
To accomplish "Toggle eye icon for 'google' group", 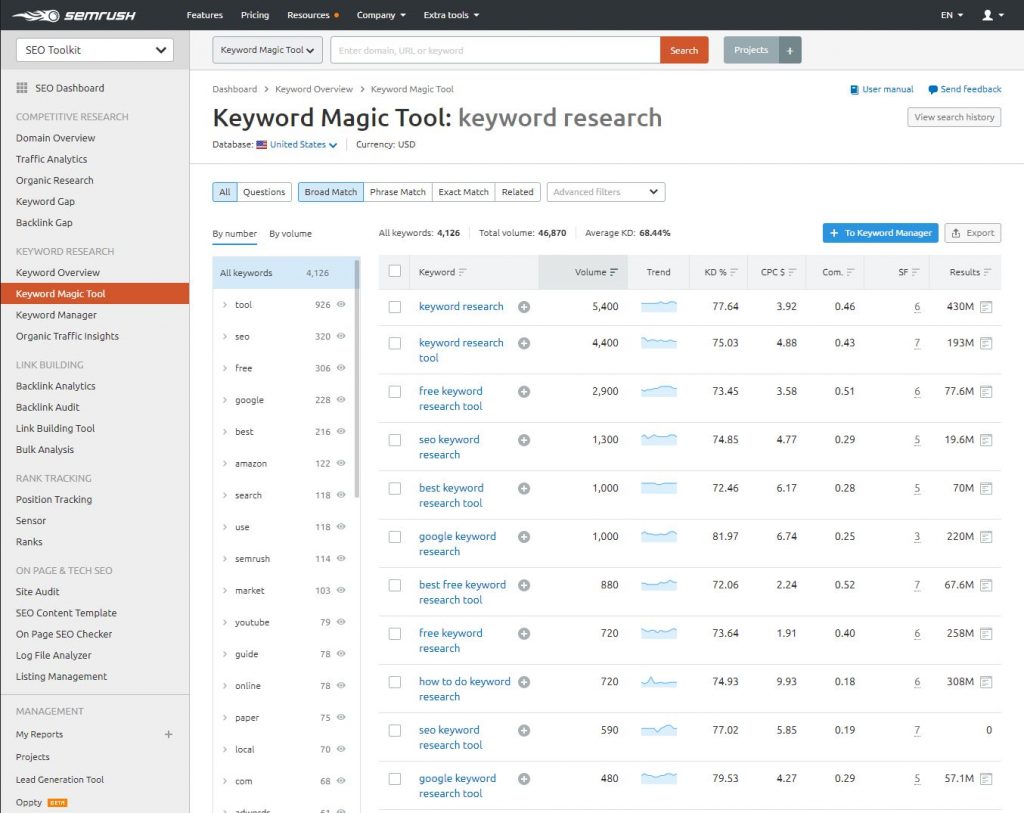I will click(341, 400).
